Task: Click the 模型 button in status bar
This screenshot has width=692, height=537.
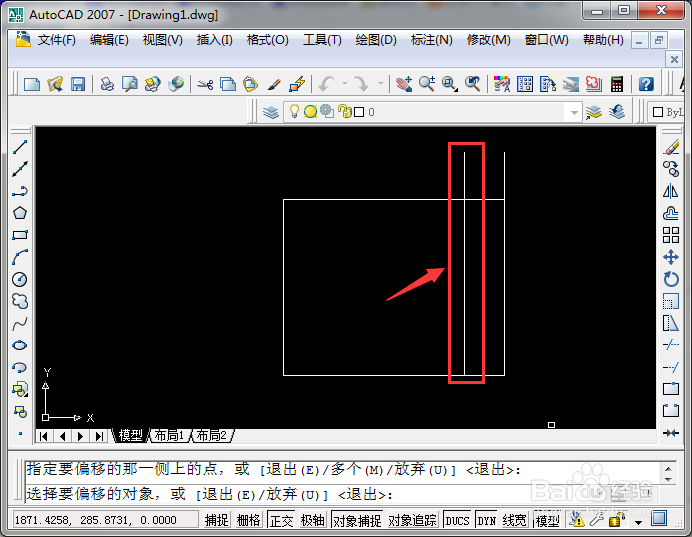Action: [x=547, y=521]
